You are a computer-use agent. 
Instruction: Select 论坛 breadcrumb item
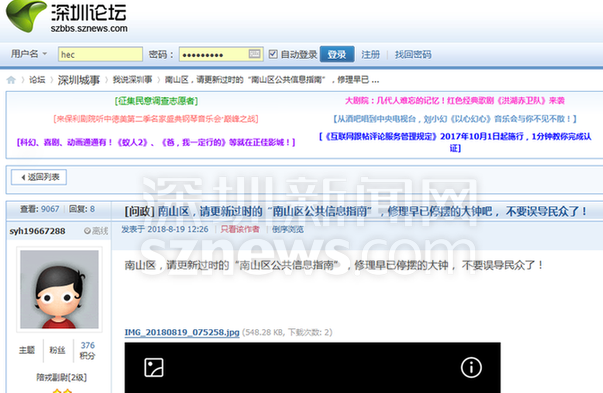(37, 80)
